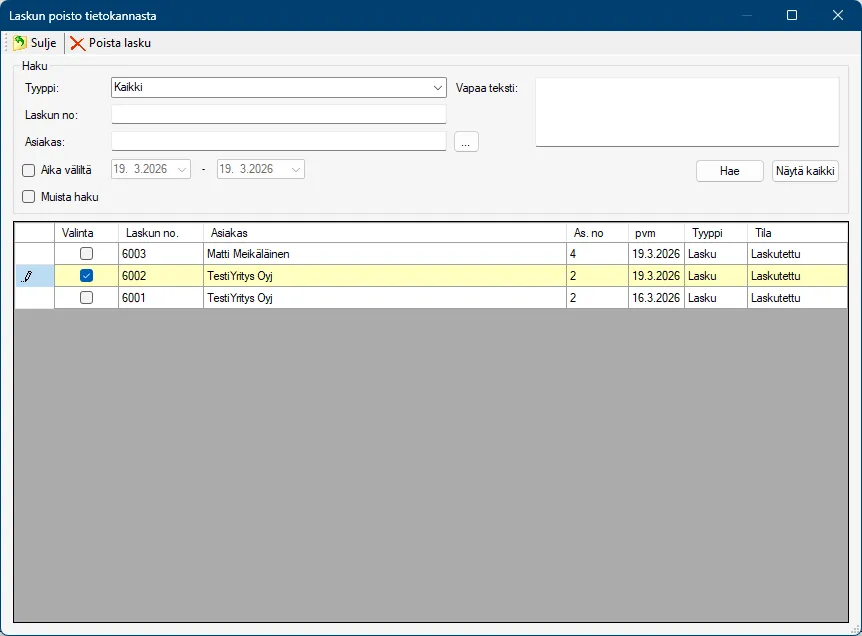Open customer browse with the ellipsis button
The width and height of the screenshot is (862, 636).
pos(466,141)
